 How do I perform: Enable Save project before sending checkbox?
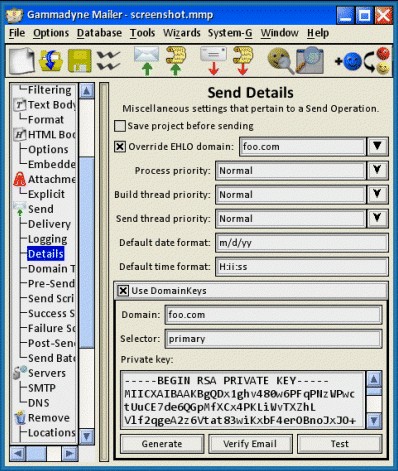tap(119, 126)
